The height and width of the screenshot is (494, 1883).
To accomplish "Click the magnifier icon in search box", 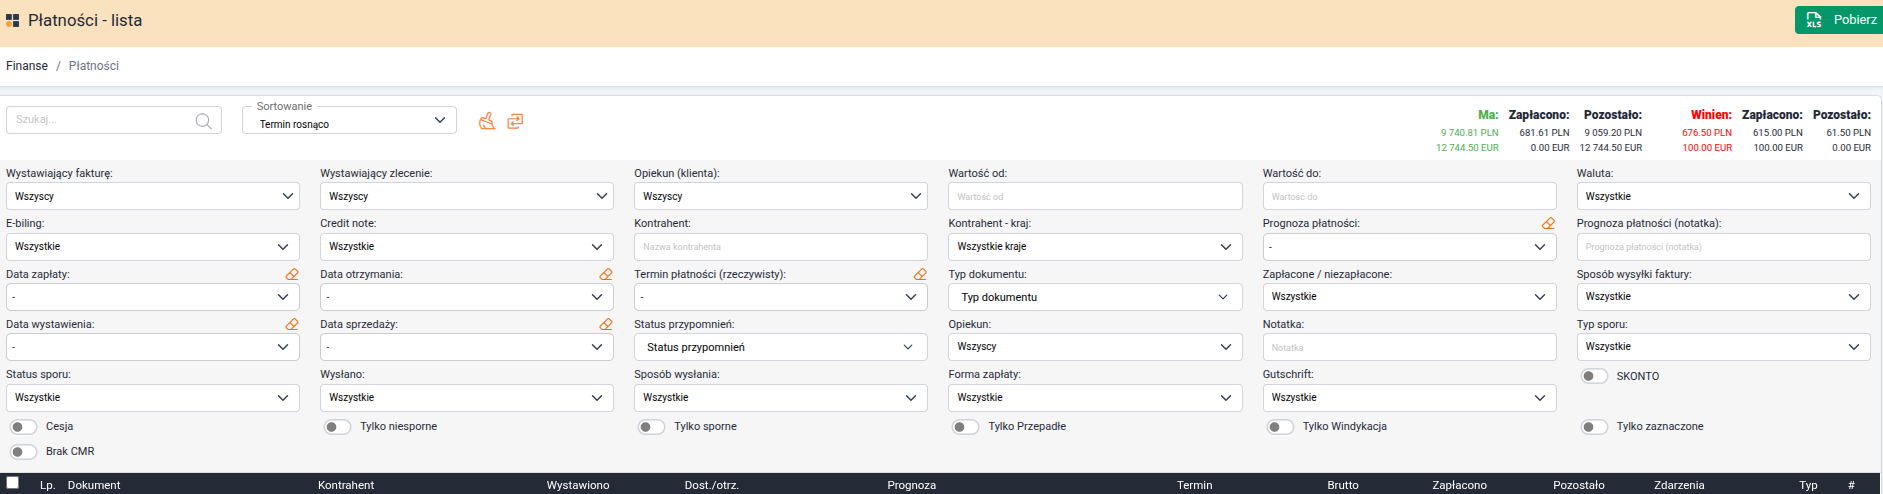I will (x=203, y=121).
